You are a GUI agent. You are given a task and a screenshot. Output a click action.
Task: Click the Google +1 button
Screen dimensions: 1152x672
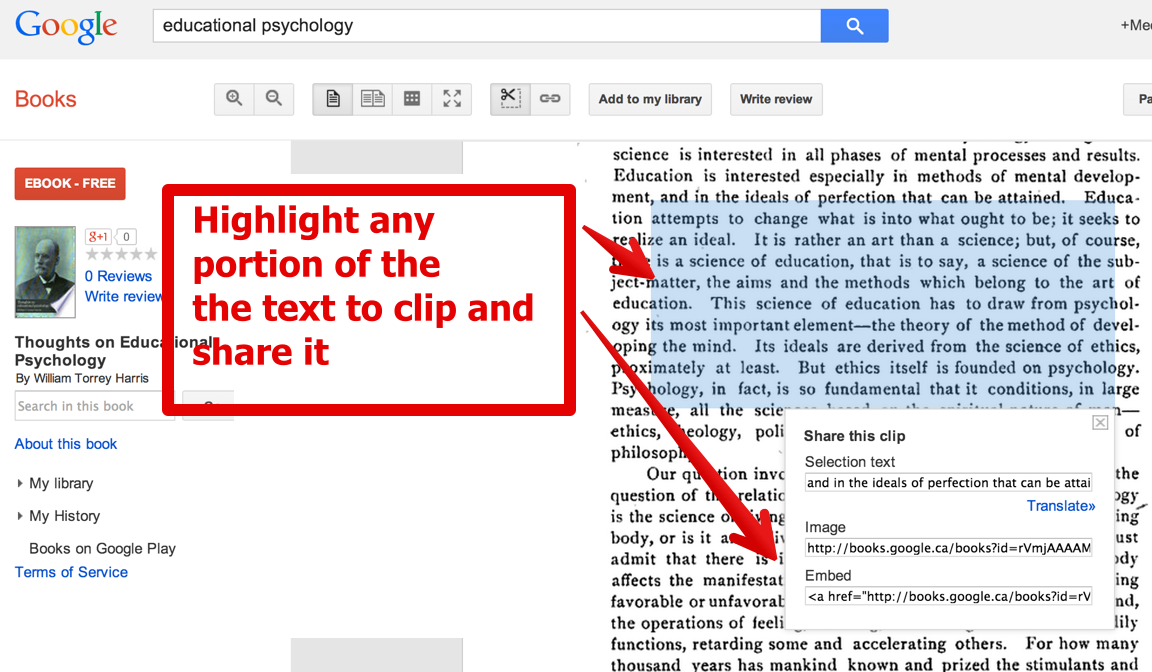tap(98, 236)
